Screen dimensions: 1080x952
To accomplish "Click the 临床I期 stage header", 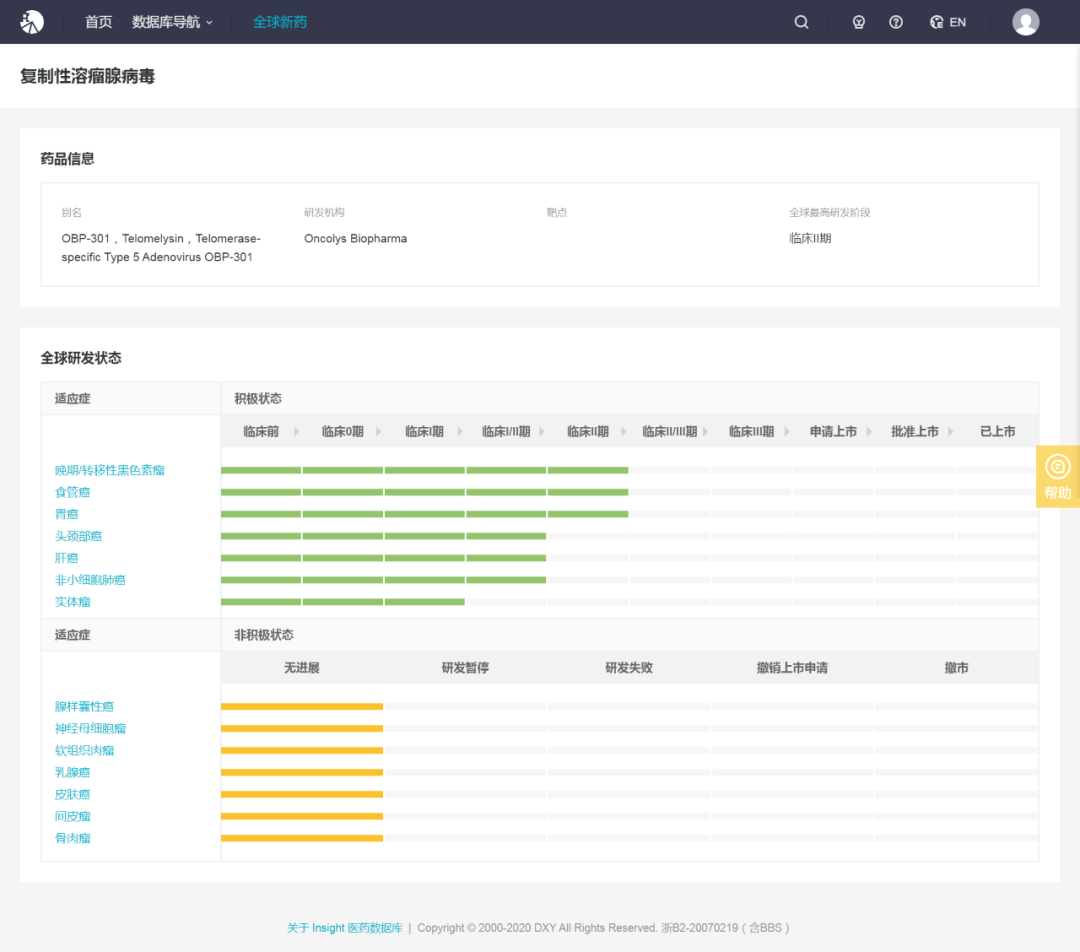I will (424, 432).
